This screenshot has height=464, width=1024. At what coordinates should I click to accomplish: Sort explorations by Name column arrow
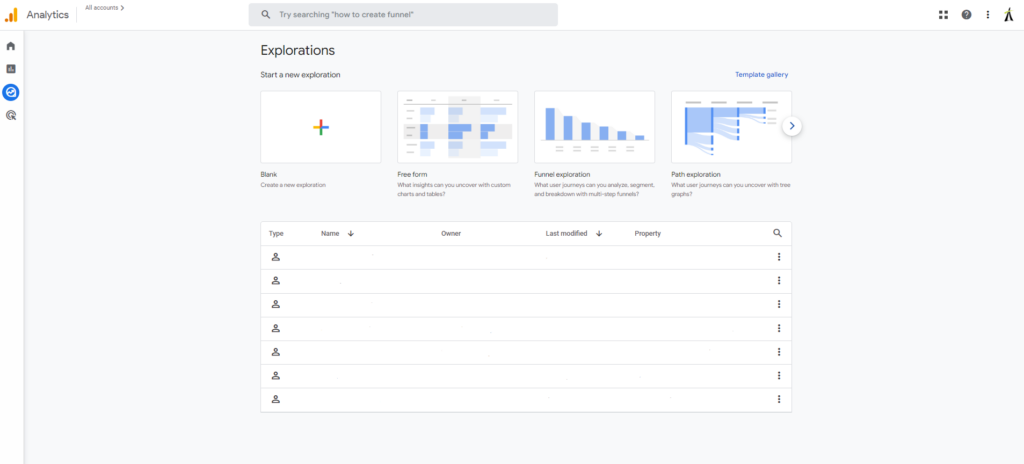point(351,234)
